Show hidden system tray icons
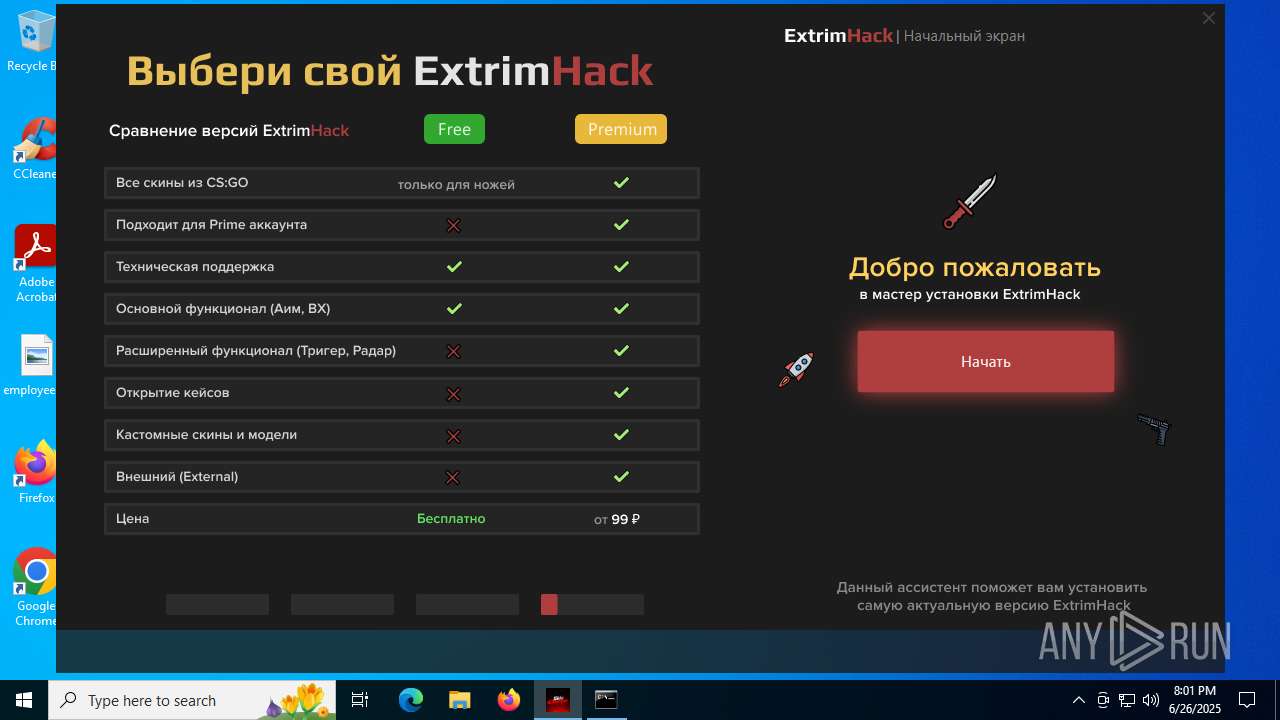Viewport: 1280px width, 720px height. (1078, 700)
